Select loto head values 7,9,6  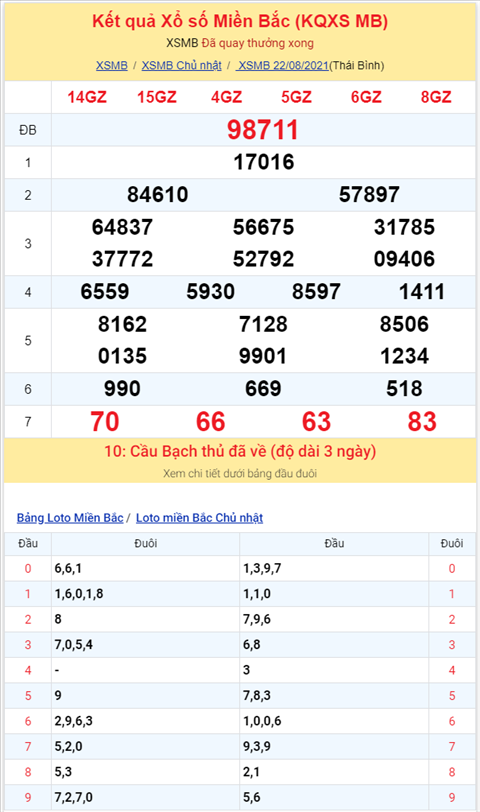(x=257, y=619)
